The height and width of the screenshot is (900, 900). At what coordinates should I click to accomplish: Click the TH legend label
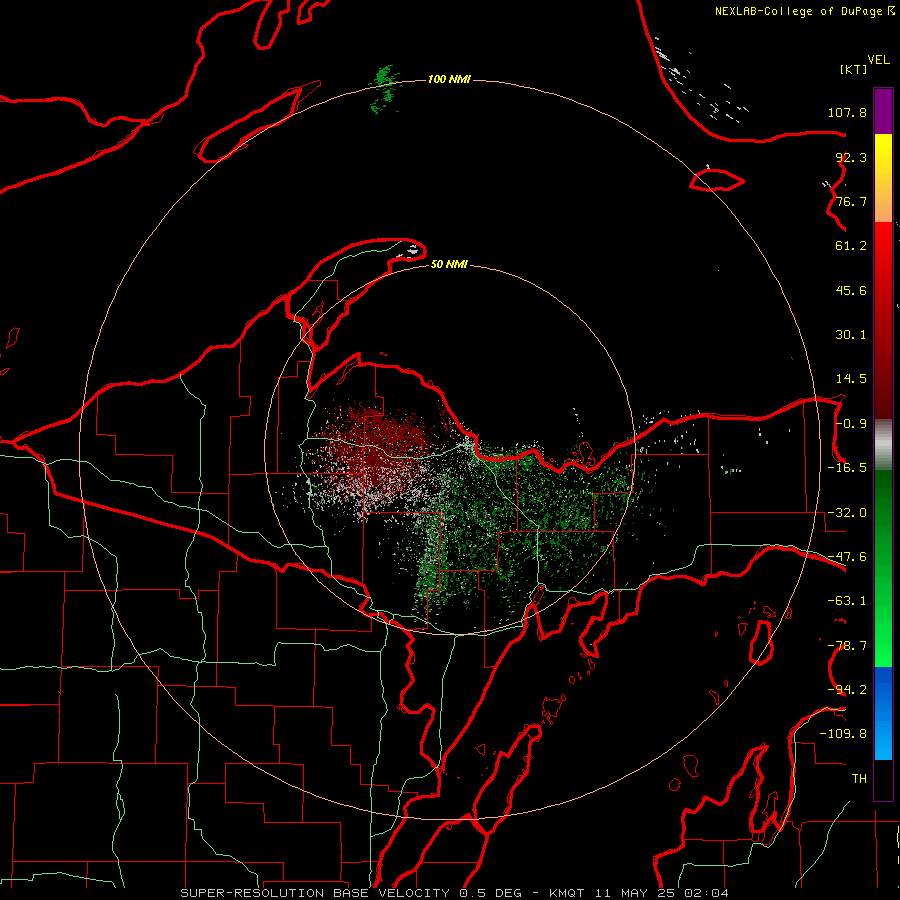(859, 778)
